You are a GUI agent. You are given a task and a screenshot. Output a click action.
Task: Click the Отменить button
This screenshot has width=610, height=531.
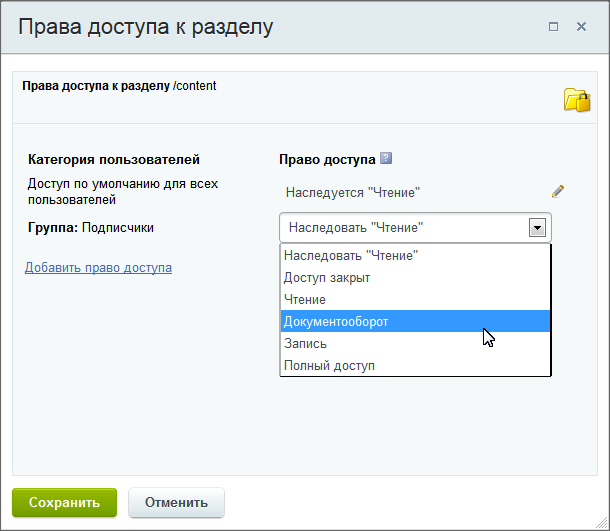point(176,503)
